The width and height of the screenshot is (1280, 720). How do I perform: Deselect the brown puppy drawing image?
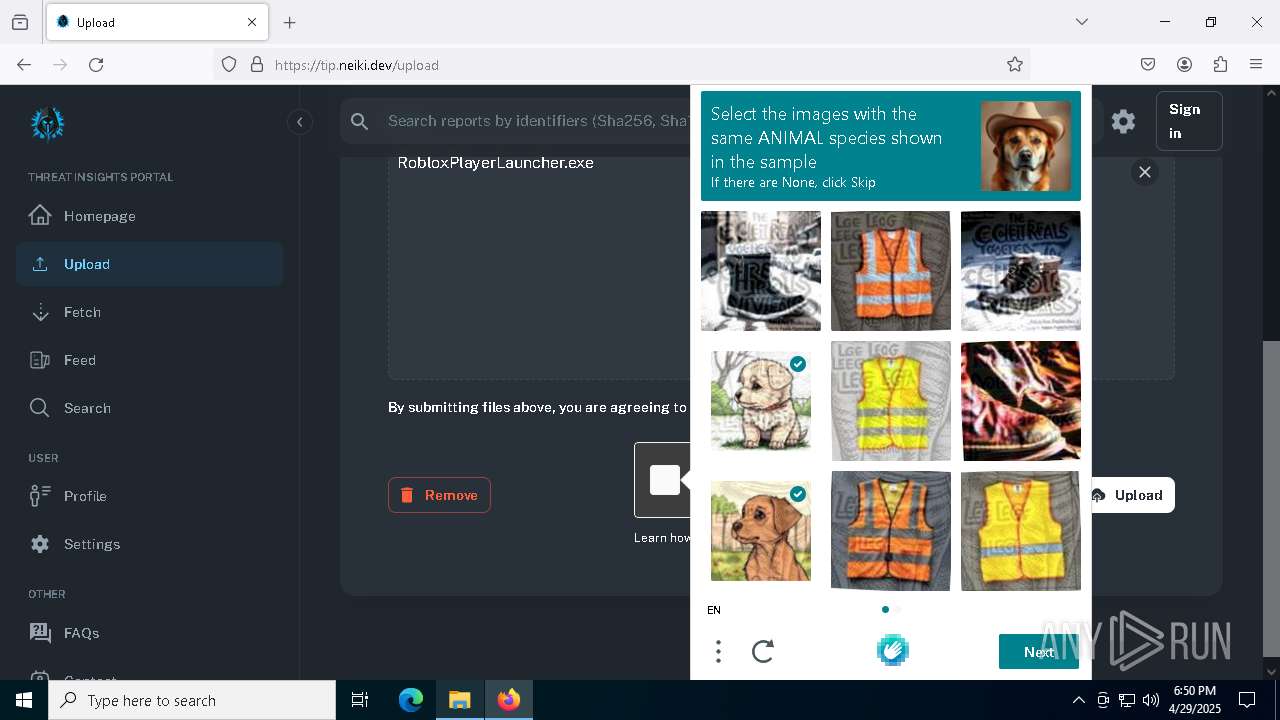[x=761, y=531]
